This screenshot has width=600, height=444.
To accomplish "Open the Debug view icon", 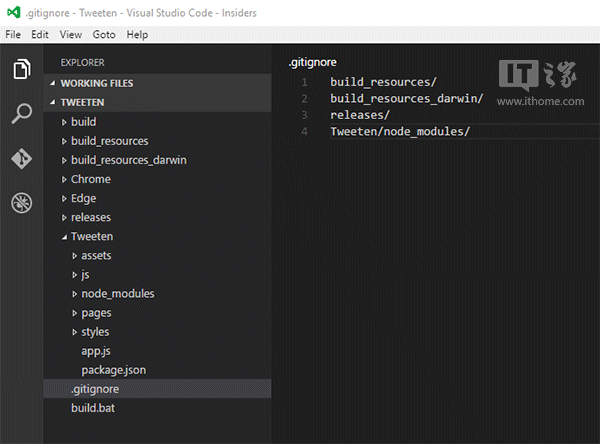I will (21, 203).
